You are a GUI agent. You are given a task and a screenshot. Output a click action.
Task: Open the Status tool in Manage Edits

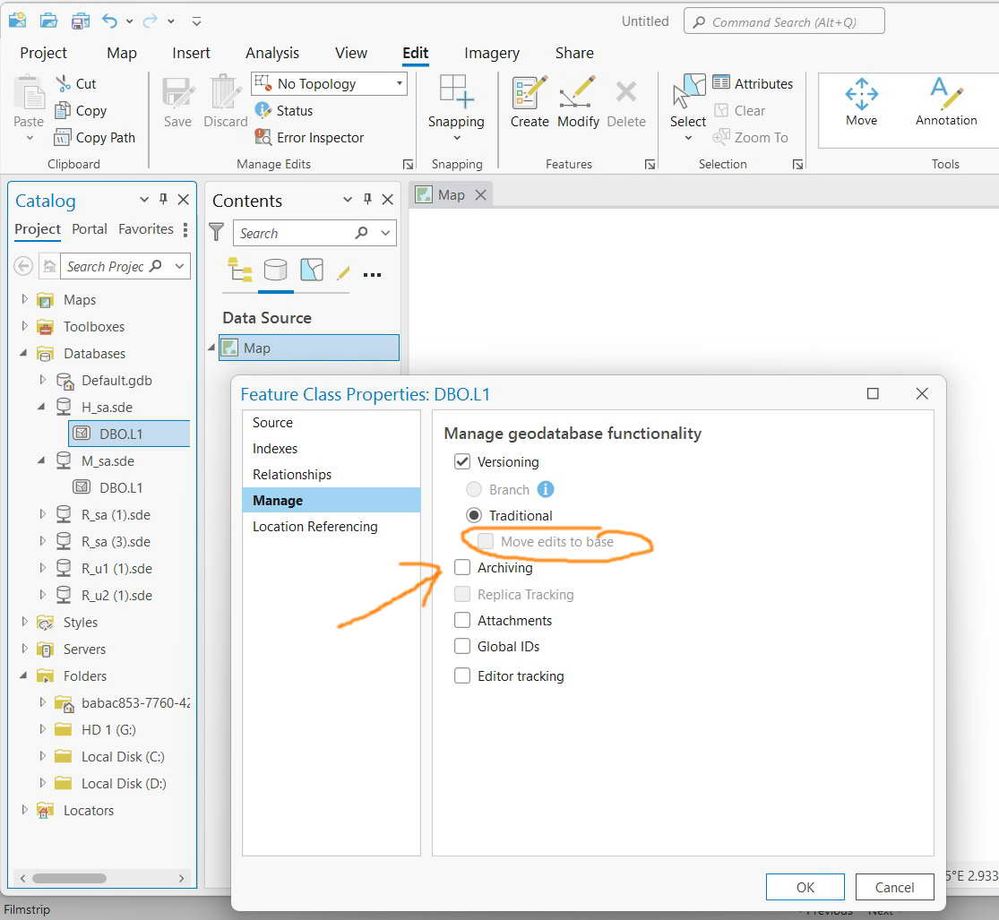pos(284,110)
